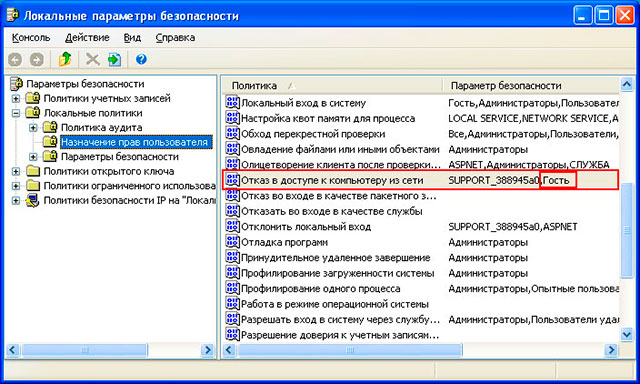Click the policy icon for Профилирование одного процесса
Image resolution: width=640 pixels, height=384 pixels.
[232, 288]
